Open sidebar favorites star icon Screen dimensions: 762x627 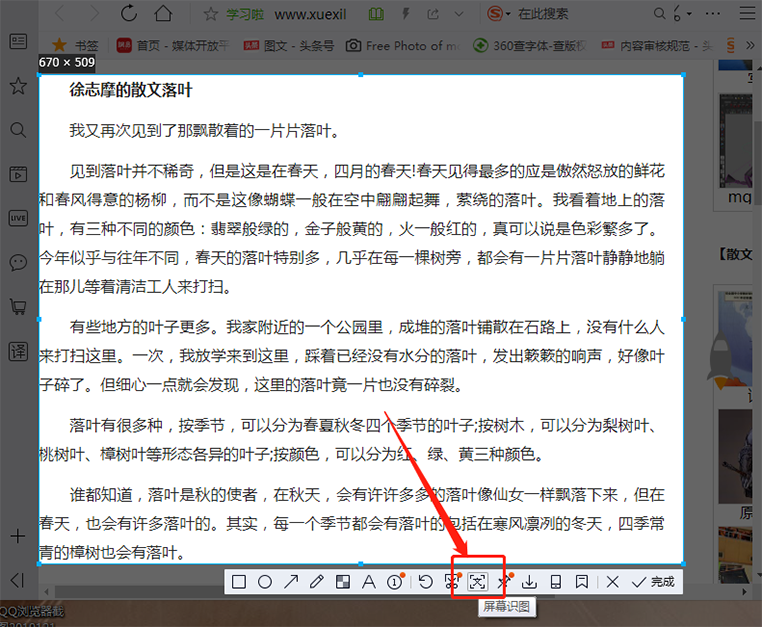coord(18,86)
